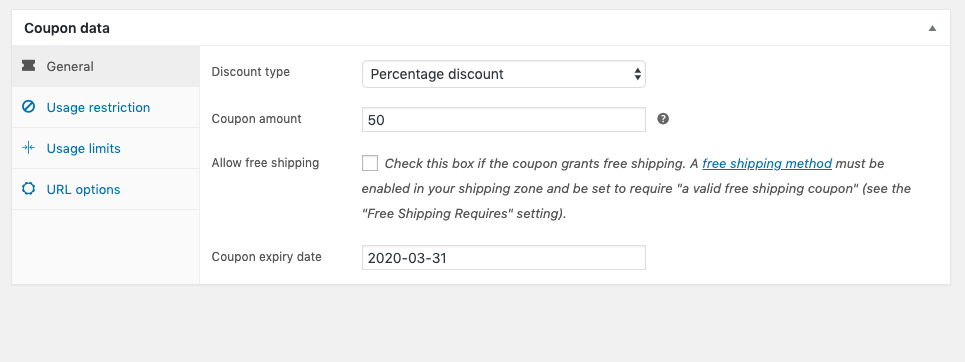The image size is (965, 362).
Task: Click into the Coupon amount field
Action: pos(503,119)
